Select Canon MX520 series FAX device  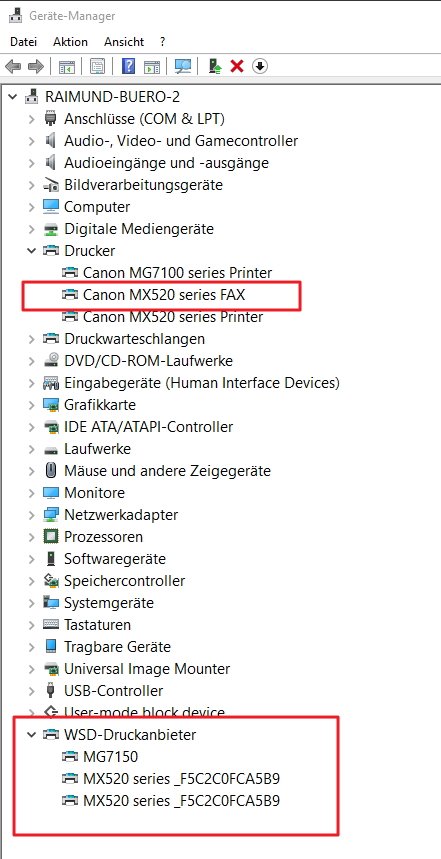pyautogui.click(x=164, y=295)
